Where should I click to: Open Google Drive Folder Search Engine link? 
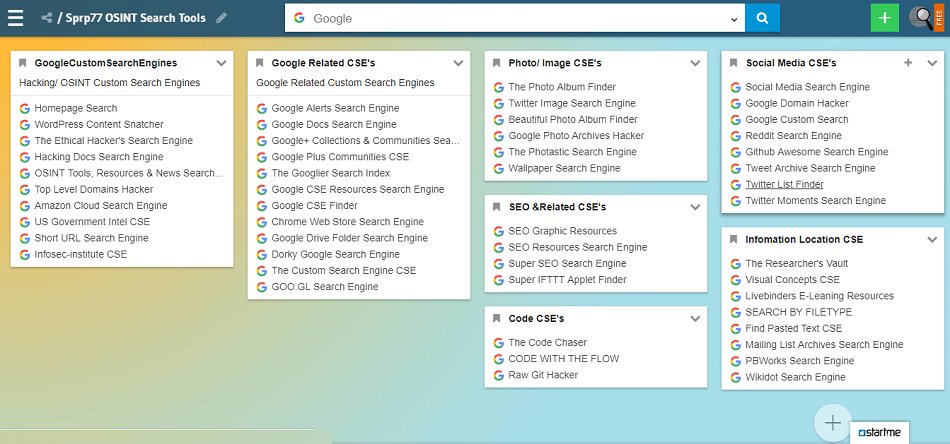point(350,238)
